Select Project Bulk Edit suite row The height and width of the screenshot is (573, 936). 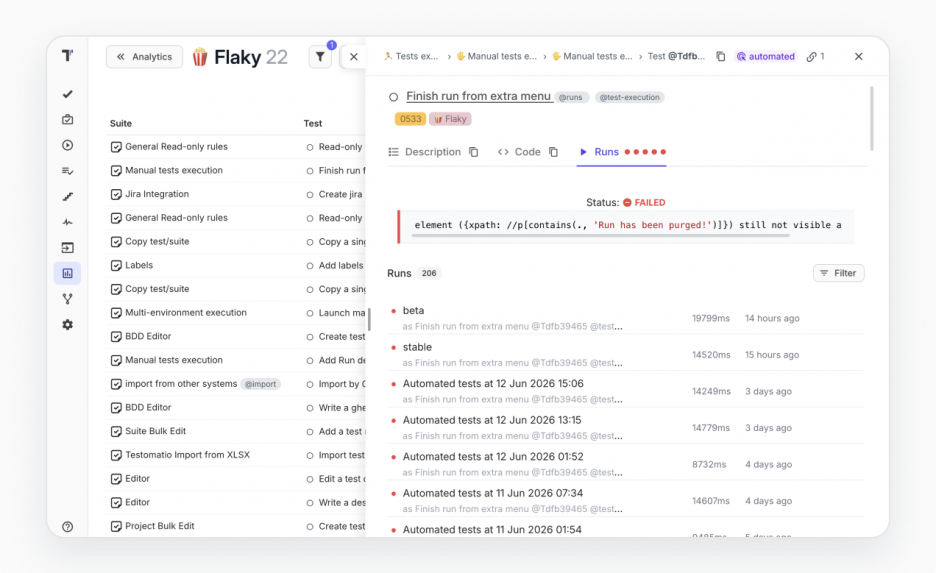point(159,526)
